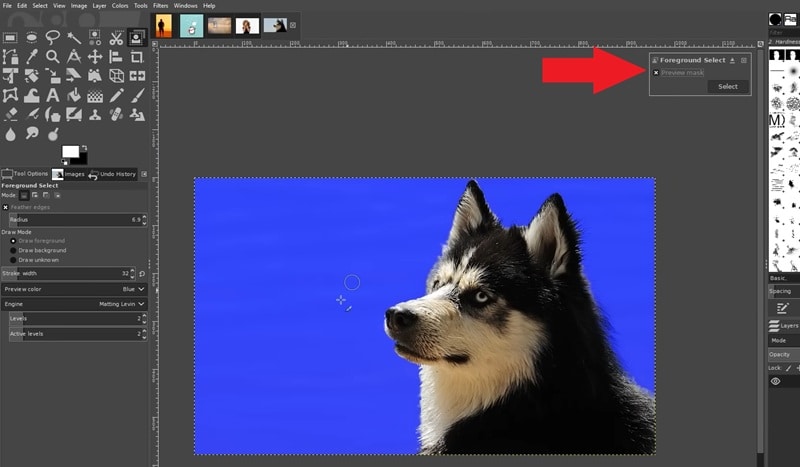The width and height of the screenshot is (800, 467).
Task: Select the Rectangle Select tool
Action: pyautogui.click(x=10, y=37)
